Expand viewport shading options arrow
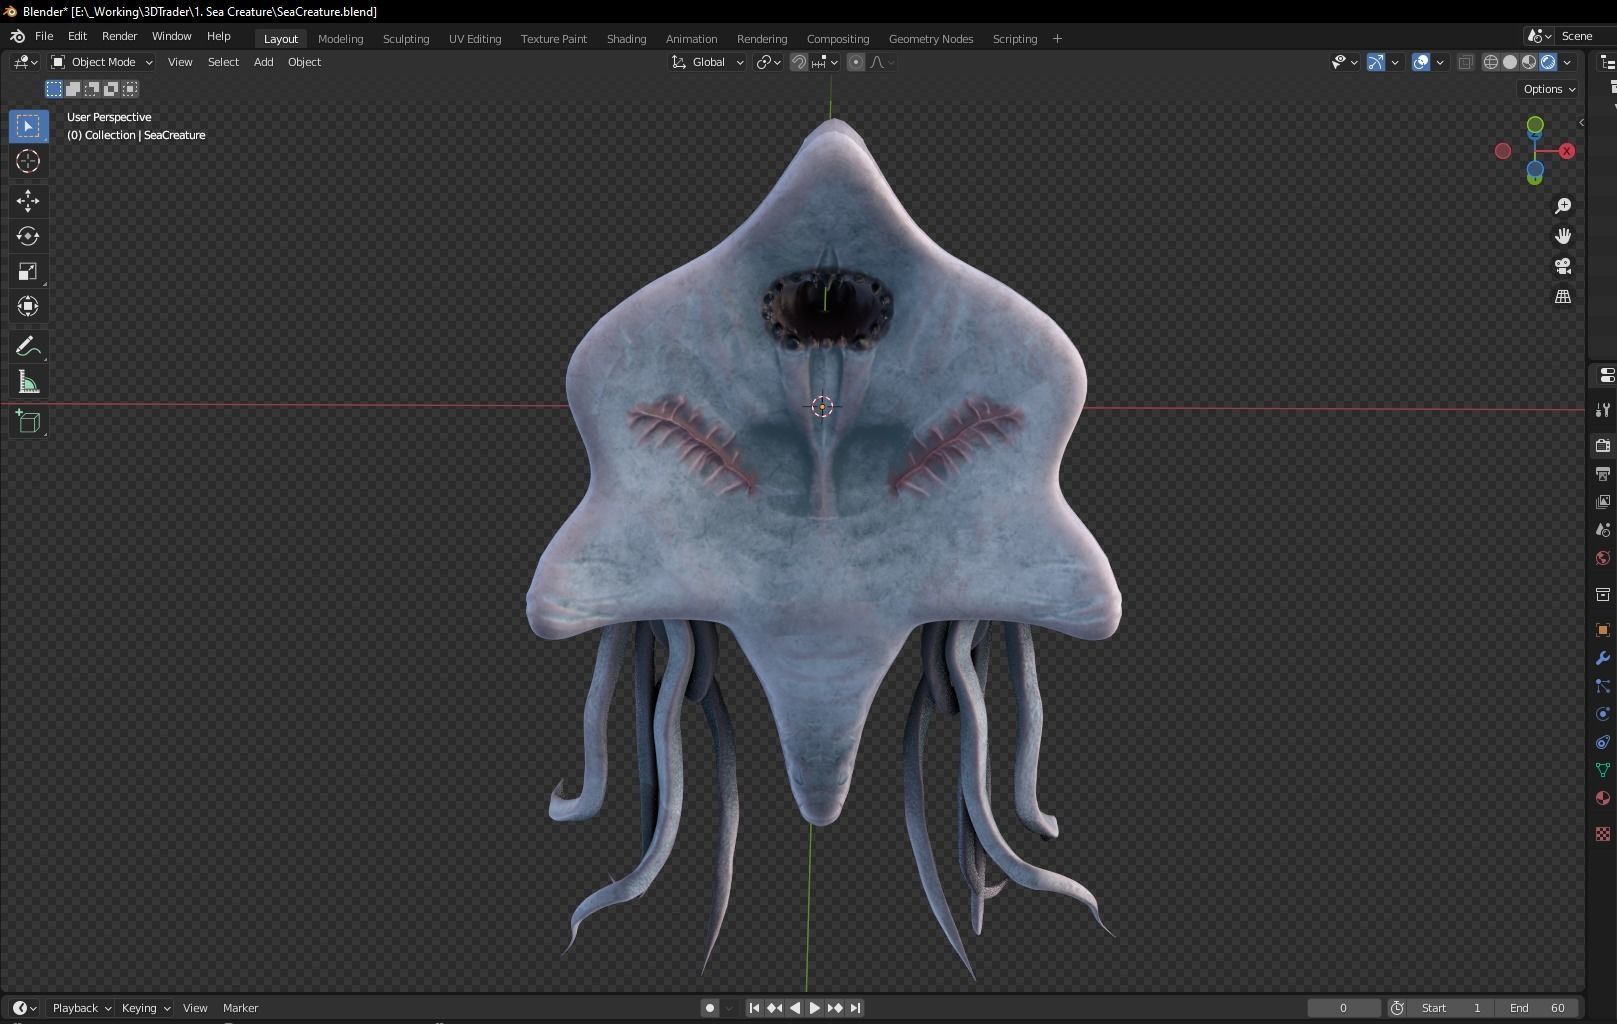 pos(1567,62)
